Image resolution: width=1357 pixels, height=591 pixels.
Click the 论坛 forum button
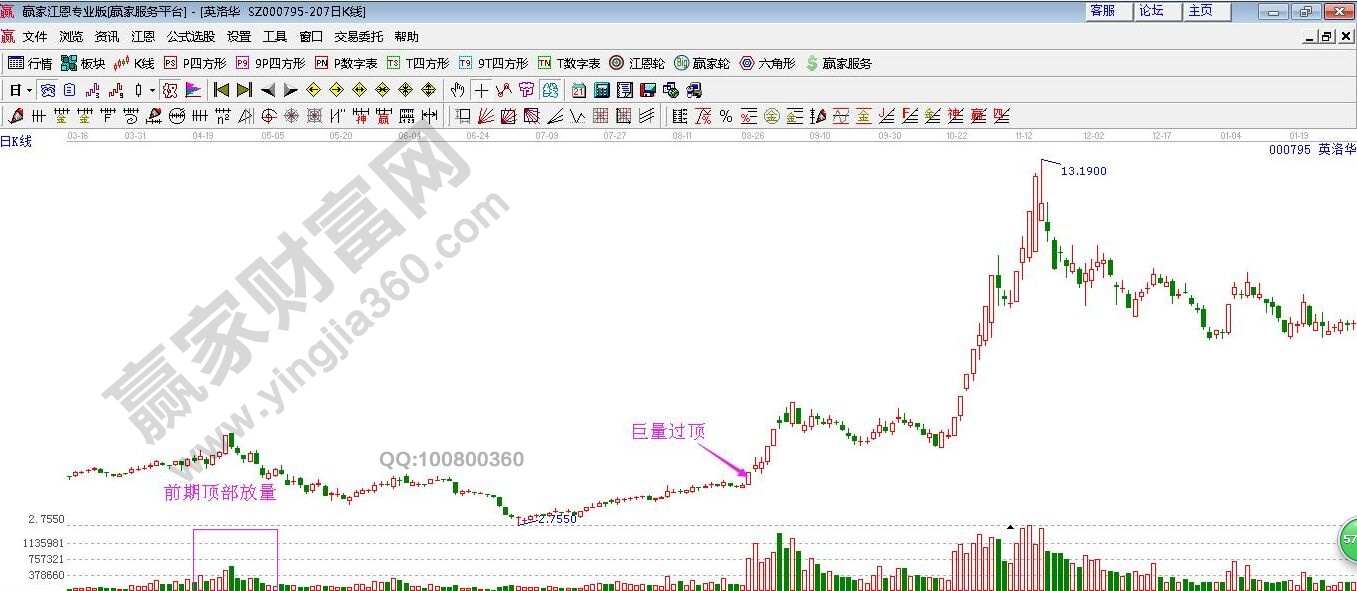pos(1151,11)
